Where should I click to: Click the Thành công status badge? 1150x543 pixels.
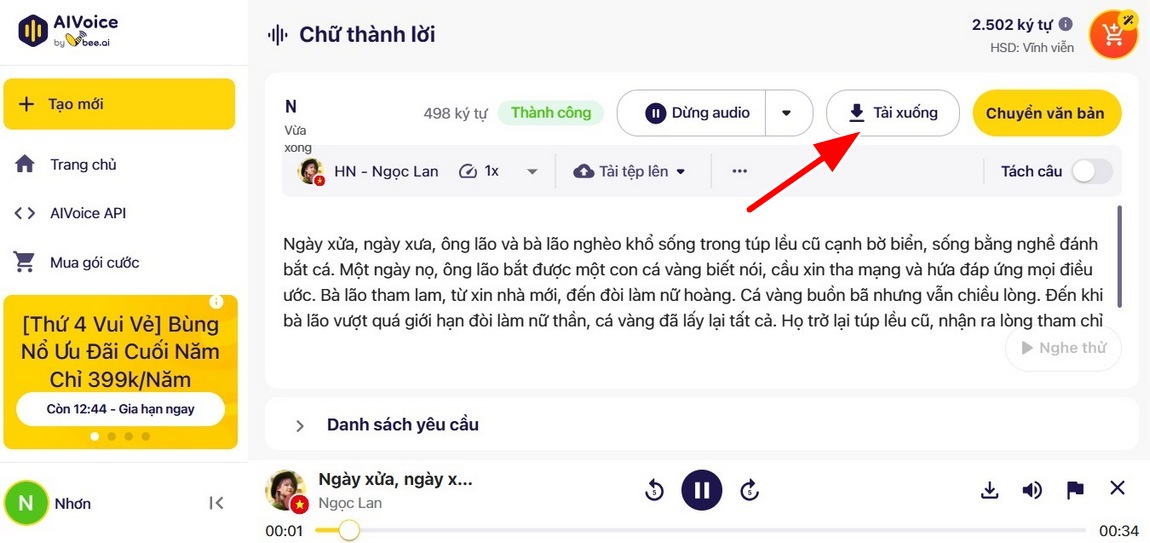pos(551,113)
